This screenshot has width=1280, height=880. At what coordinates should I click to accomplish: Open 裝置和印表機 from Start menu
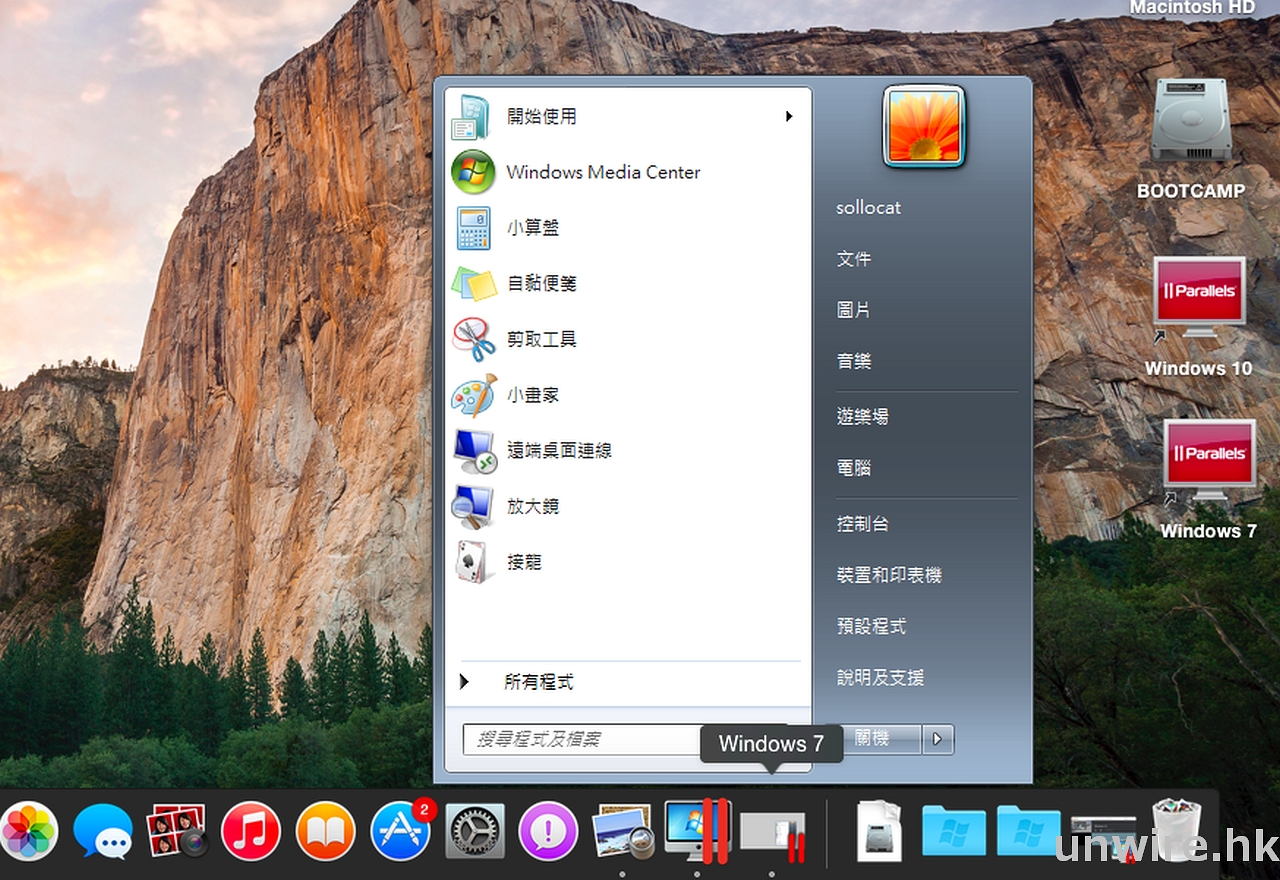888,575
